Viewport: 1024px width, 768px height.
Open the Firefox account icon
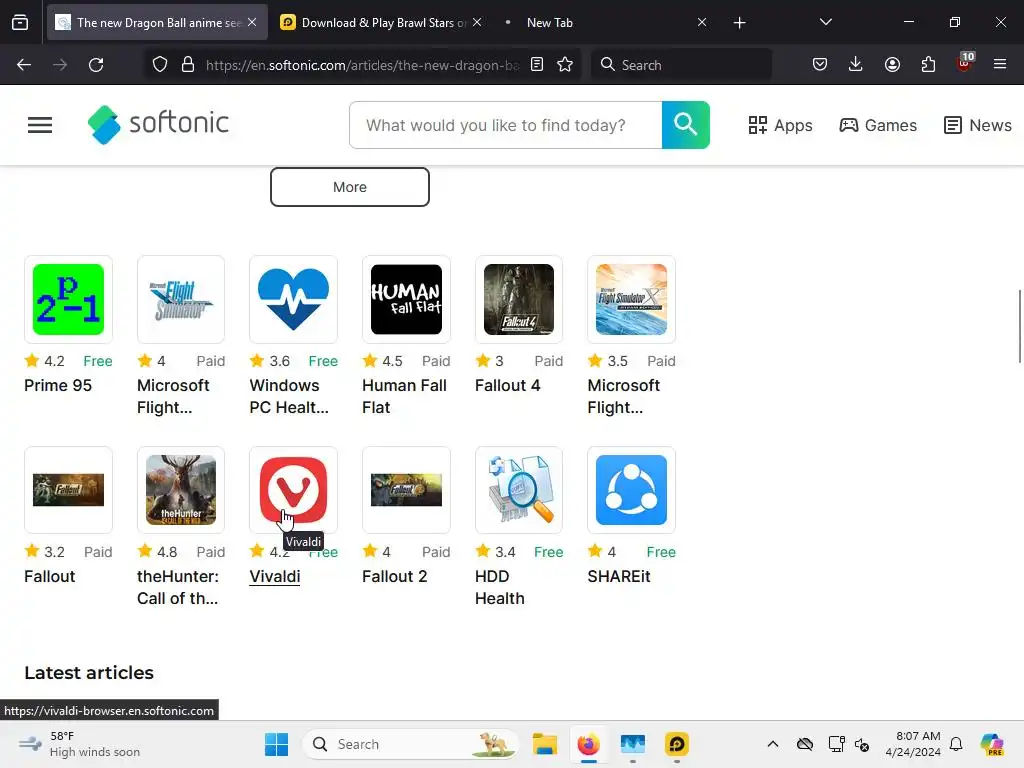pos(892,65)
